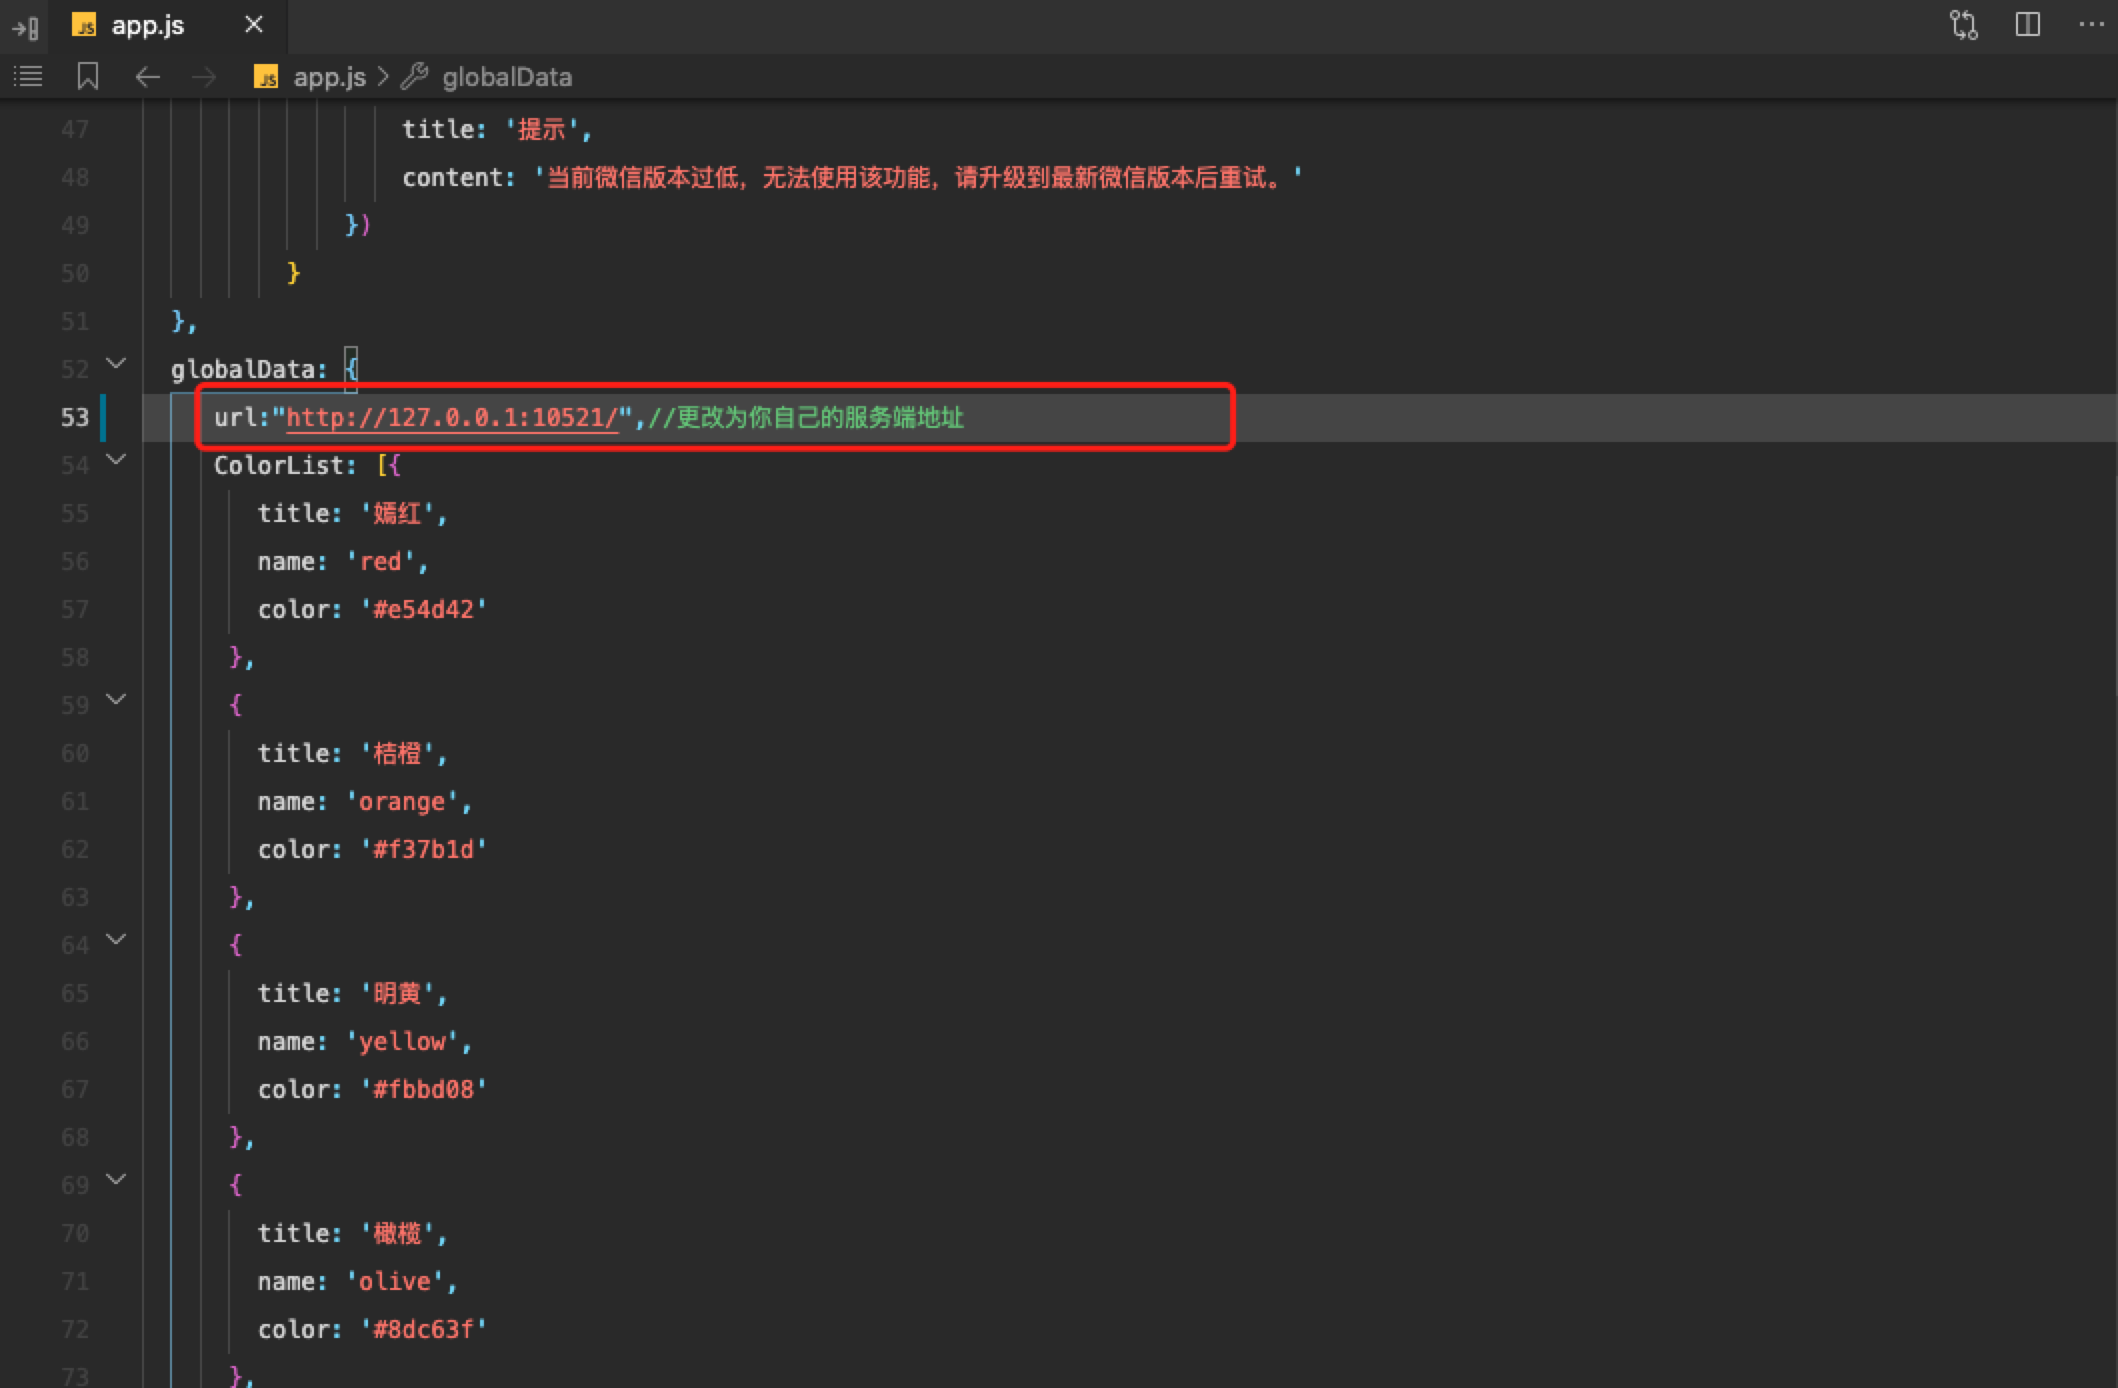The image size is (2118, 1388).
Task: Click line number 53 in the gutter
Action: (75, 417)
